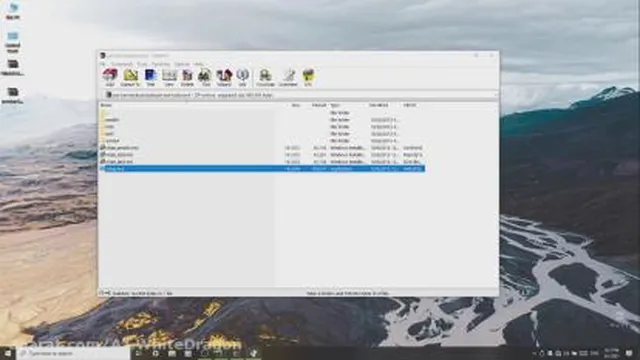Open the File menu
Viewport: 640px width, 360px height.
(x=103, y=64)
